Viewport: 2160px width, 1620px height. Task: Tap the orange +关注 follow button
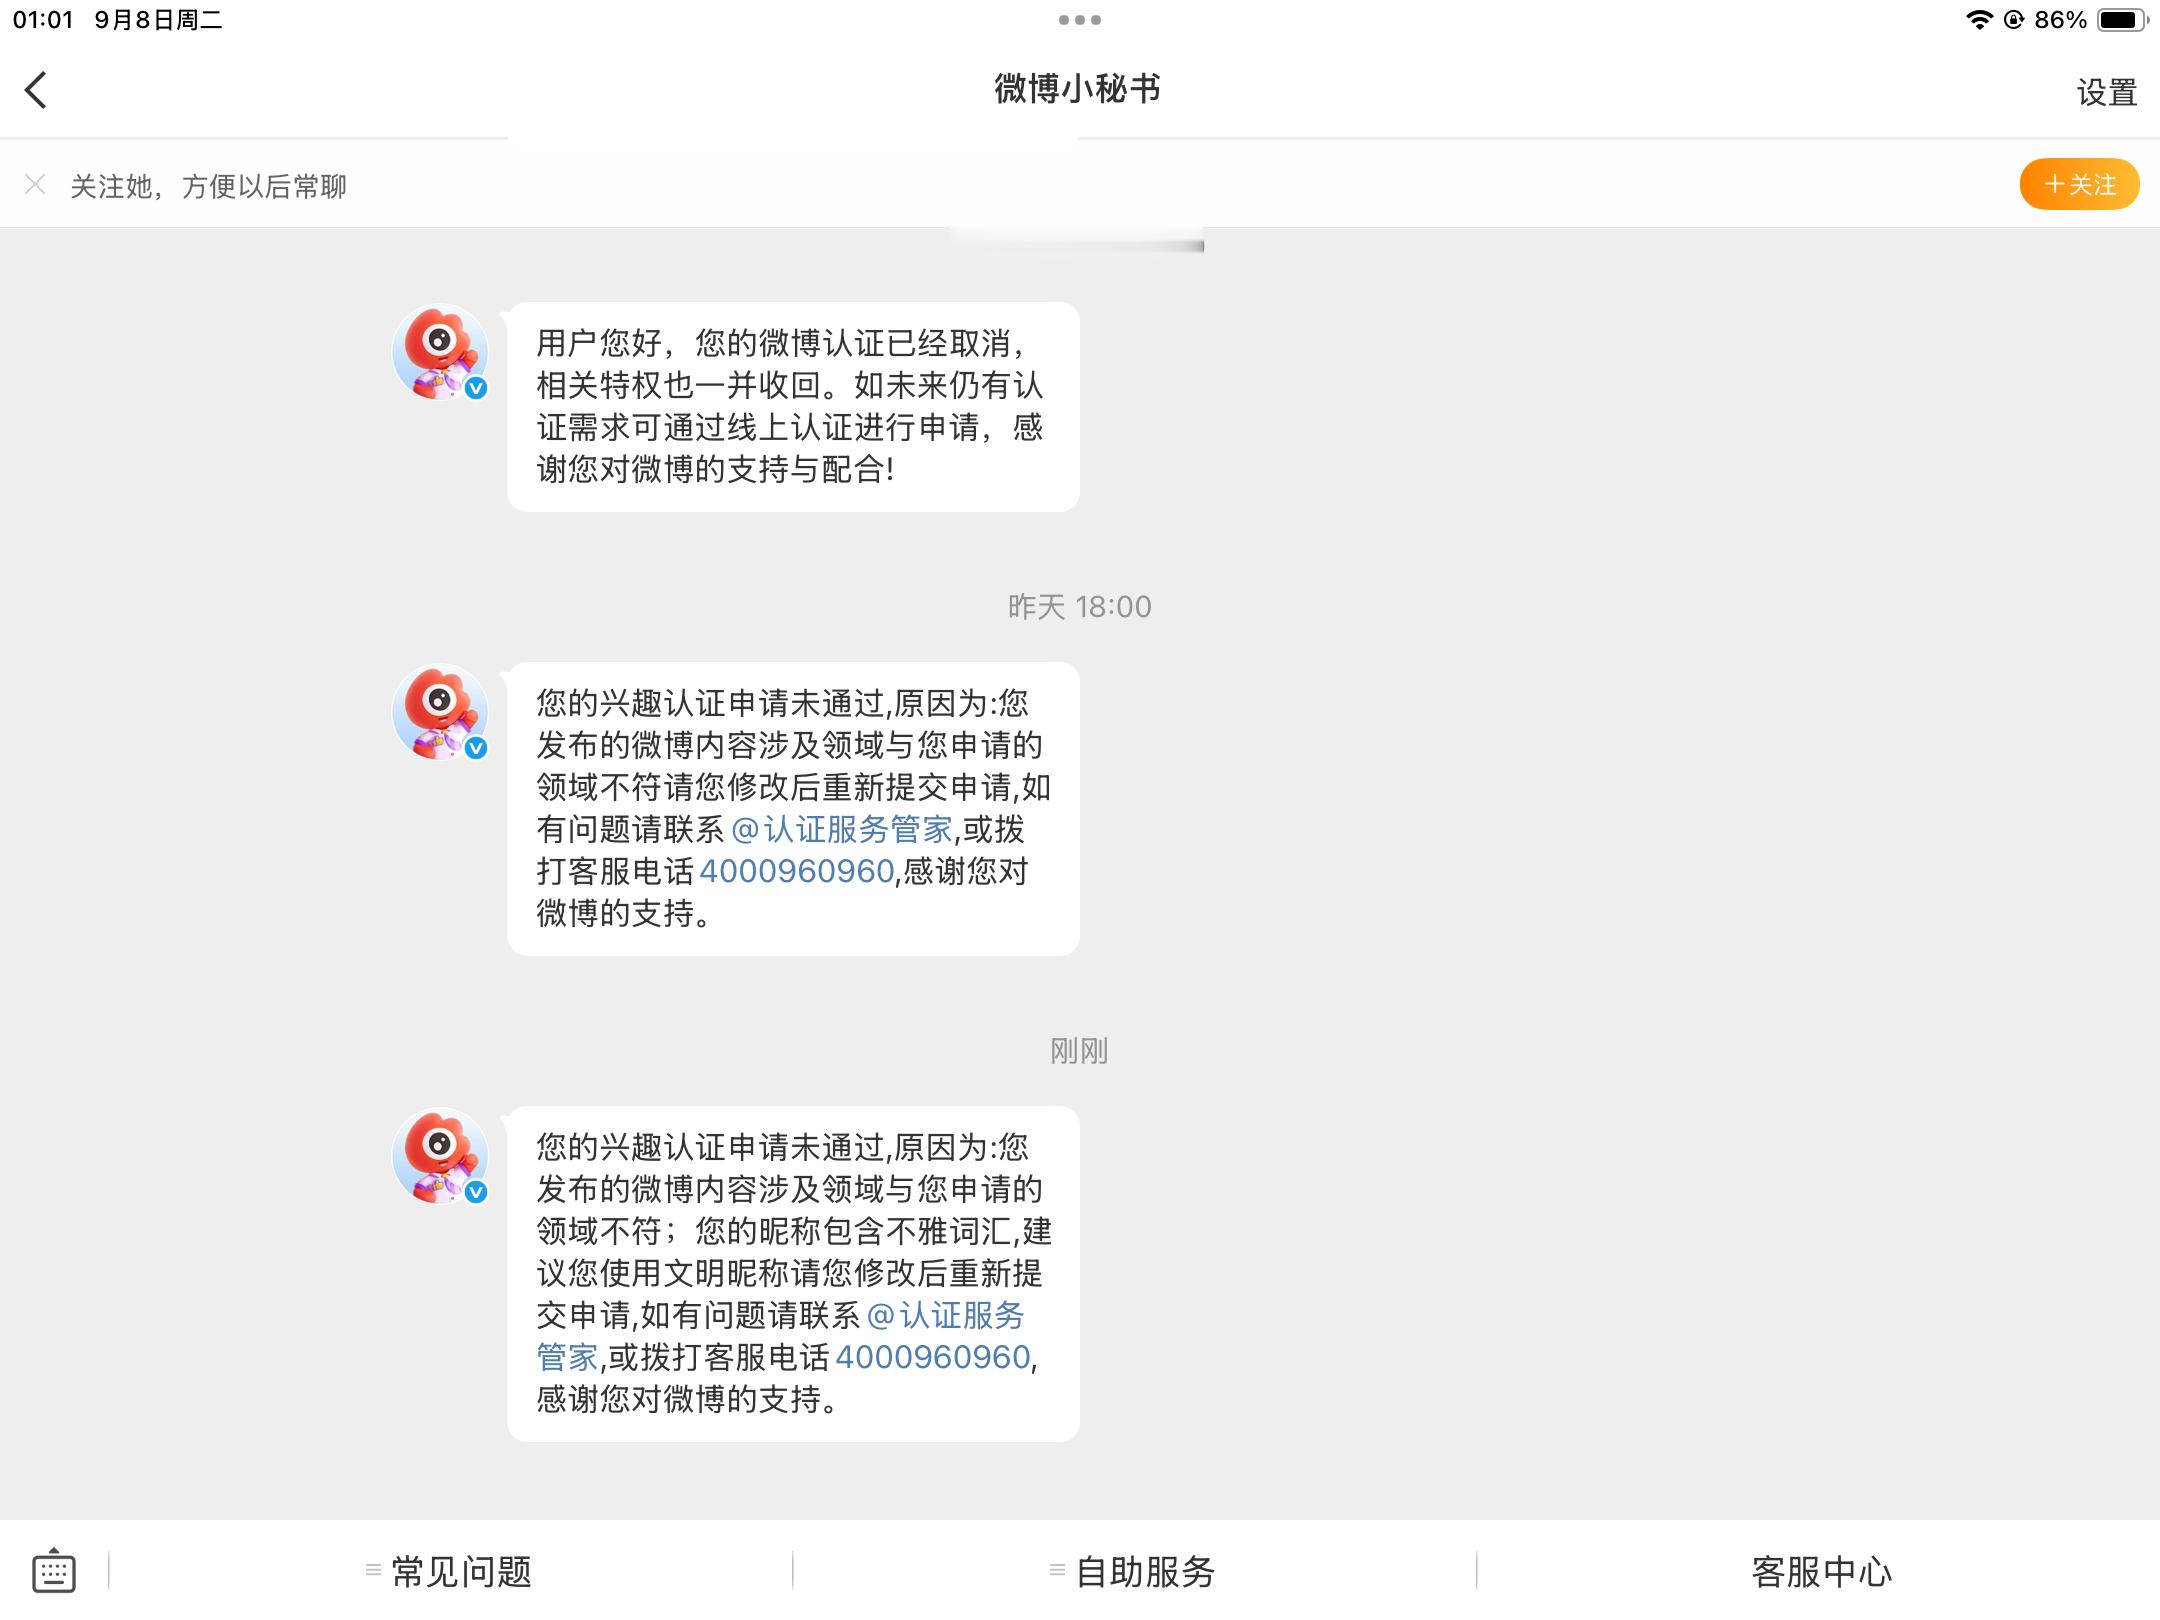(x=2079, y=184)
